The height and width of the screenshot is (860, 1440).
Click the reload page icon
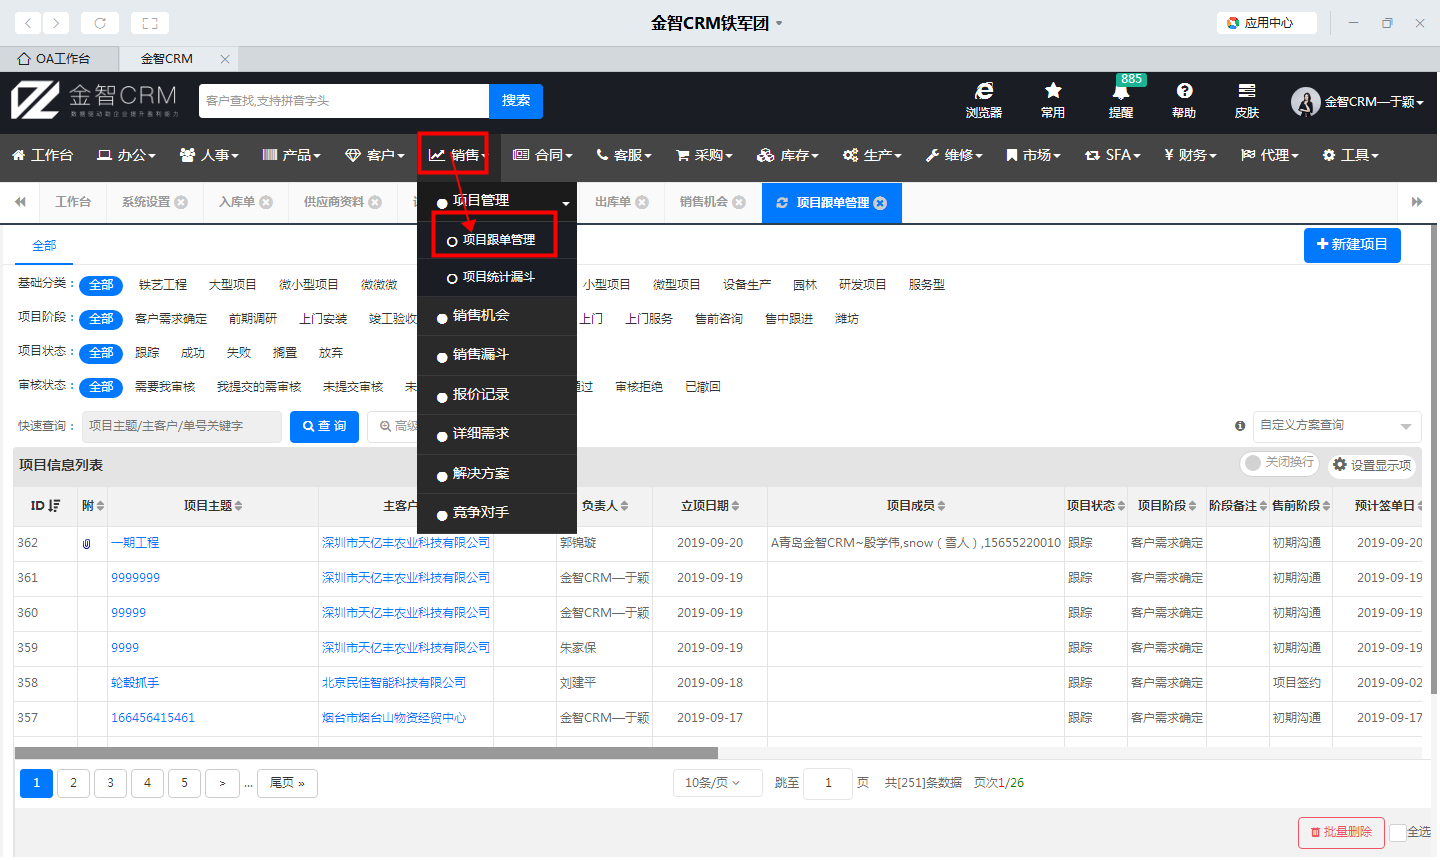pos(100,22)
